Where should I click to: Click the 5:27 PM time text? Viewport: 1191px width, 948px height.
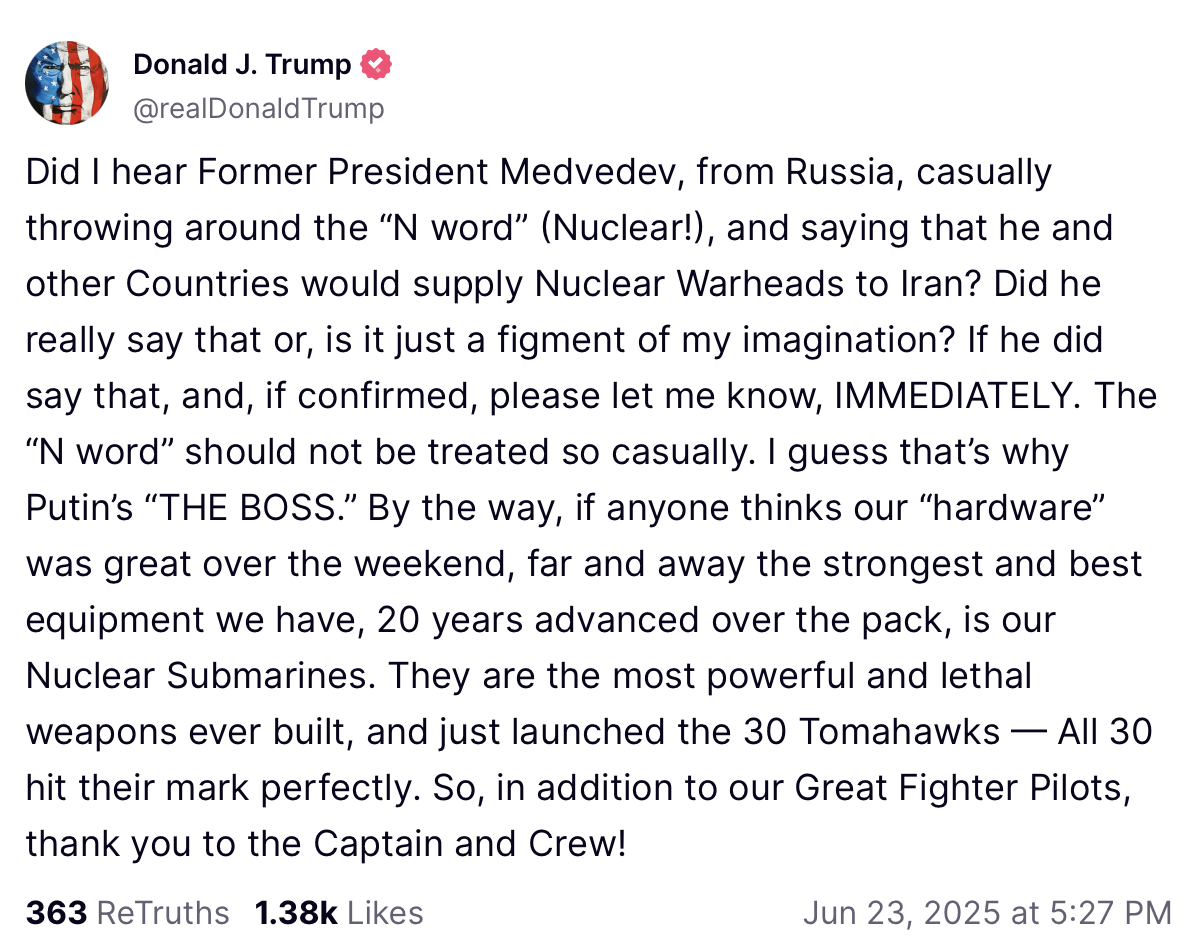coord(1111,912)
